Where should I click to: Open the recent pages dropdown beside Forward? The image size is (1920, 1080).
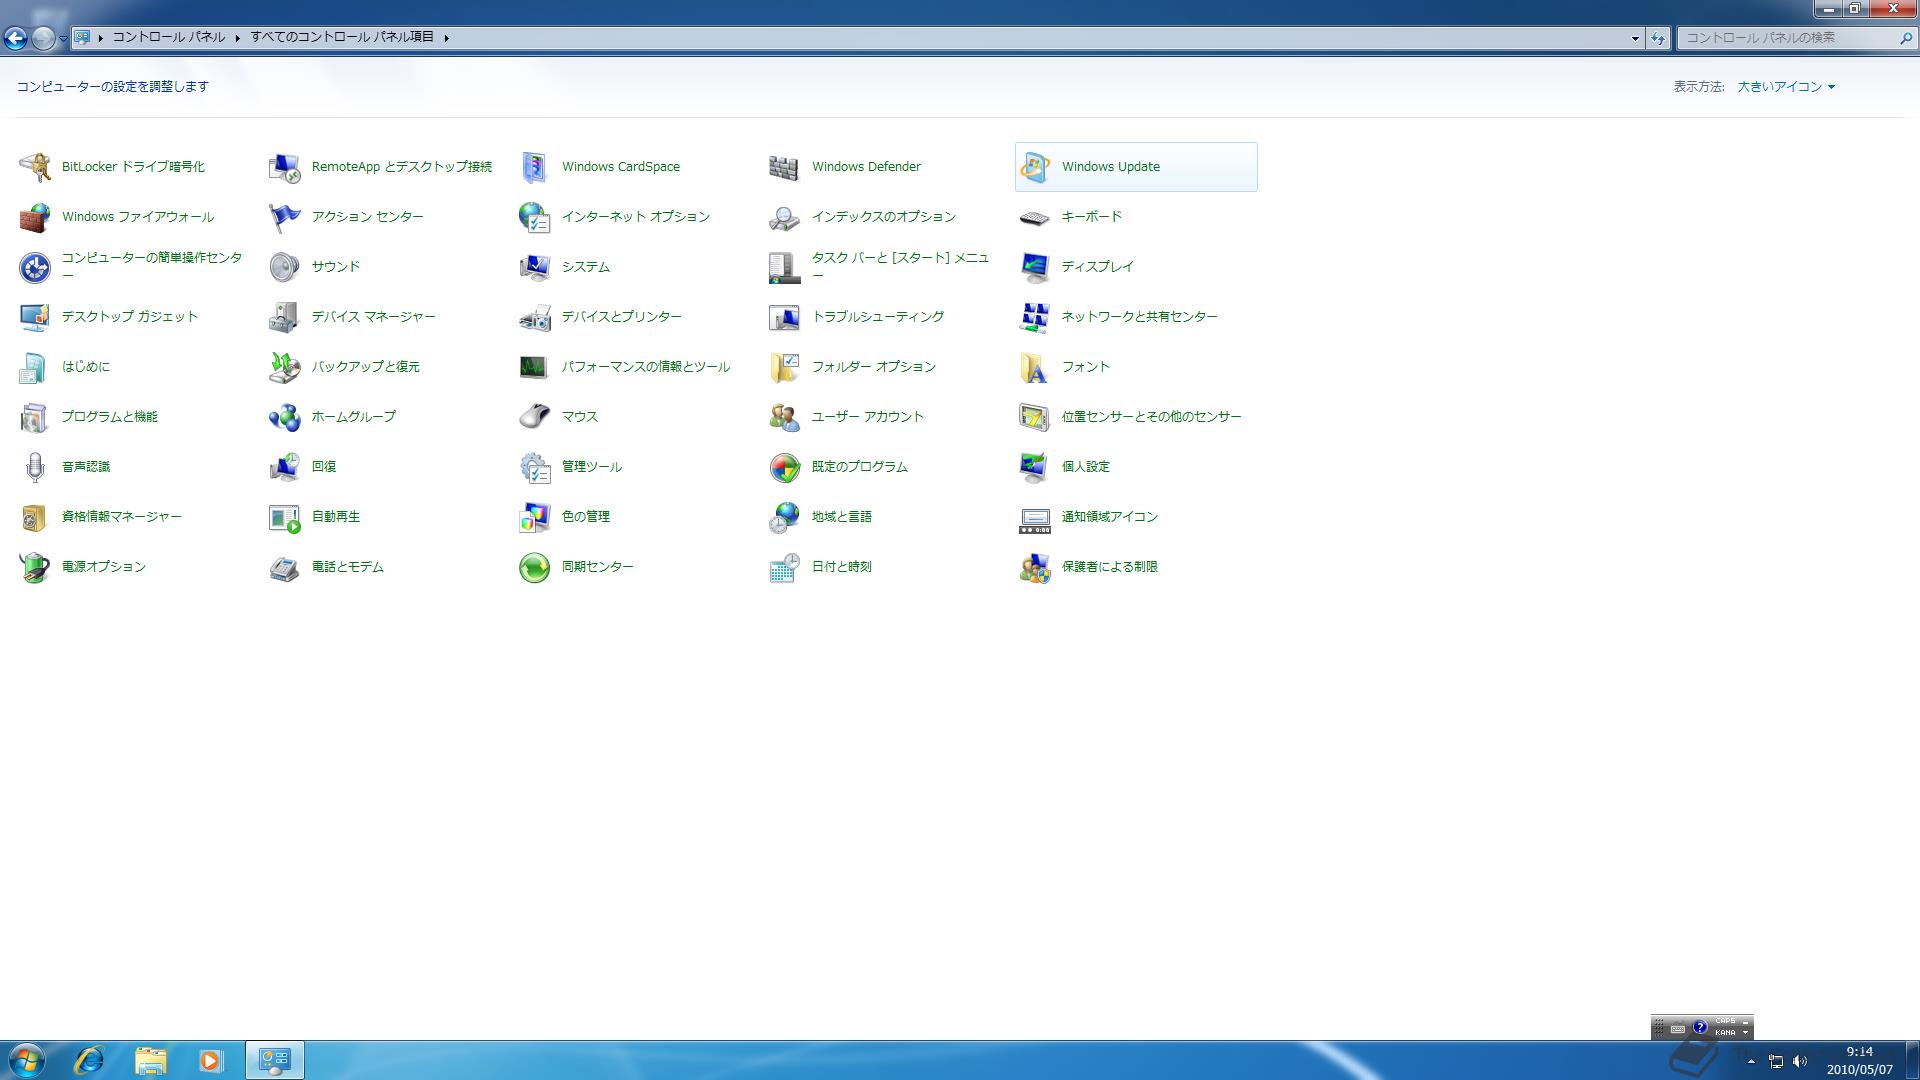tap(63, 38)
